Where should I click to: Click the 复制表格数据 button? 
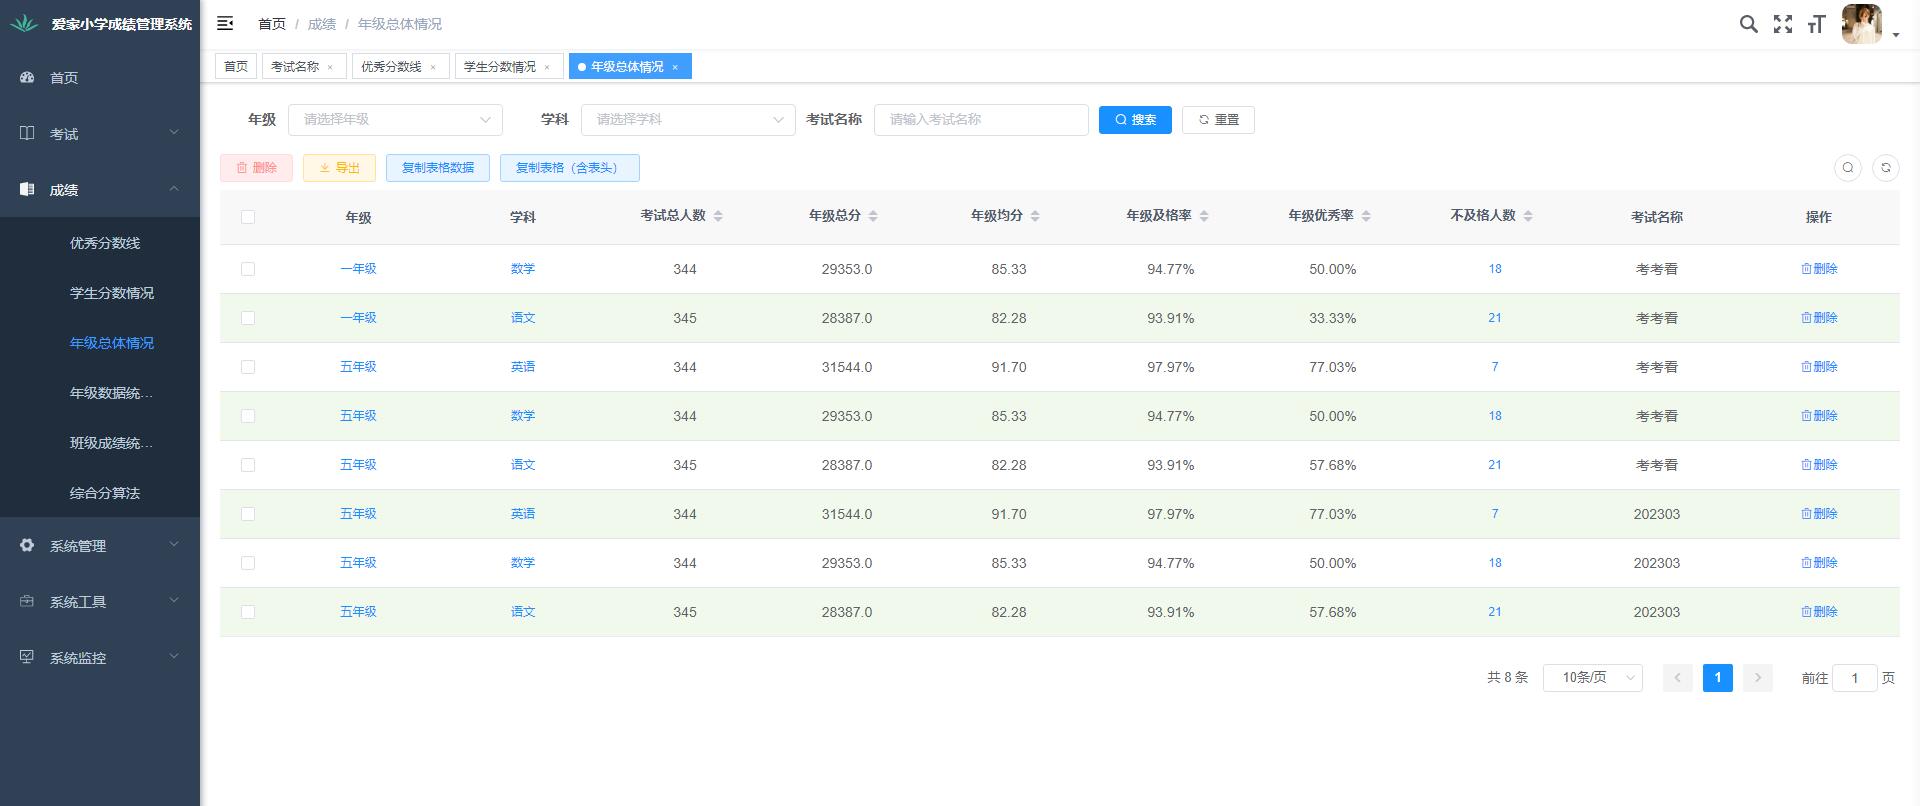438,168
